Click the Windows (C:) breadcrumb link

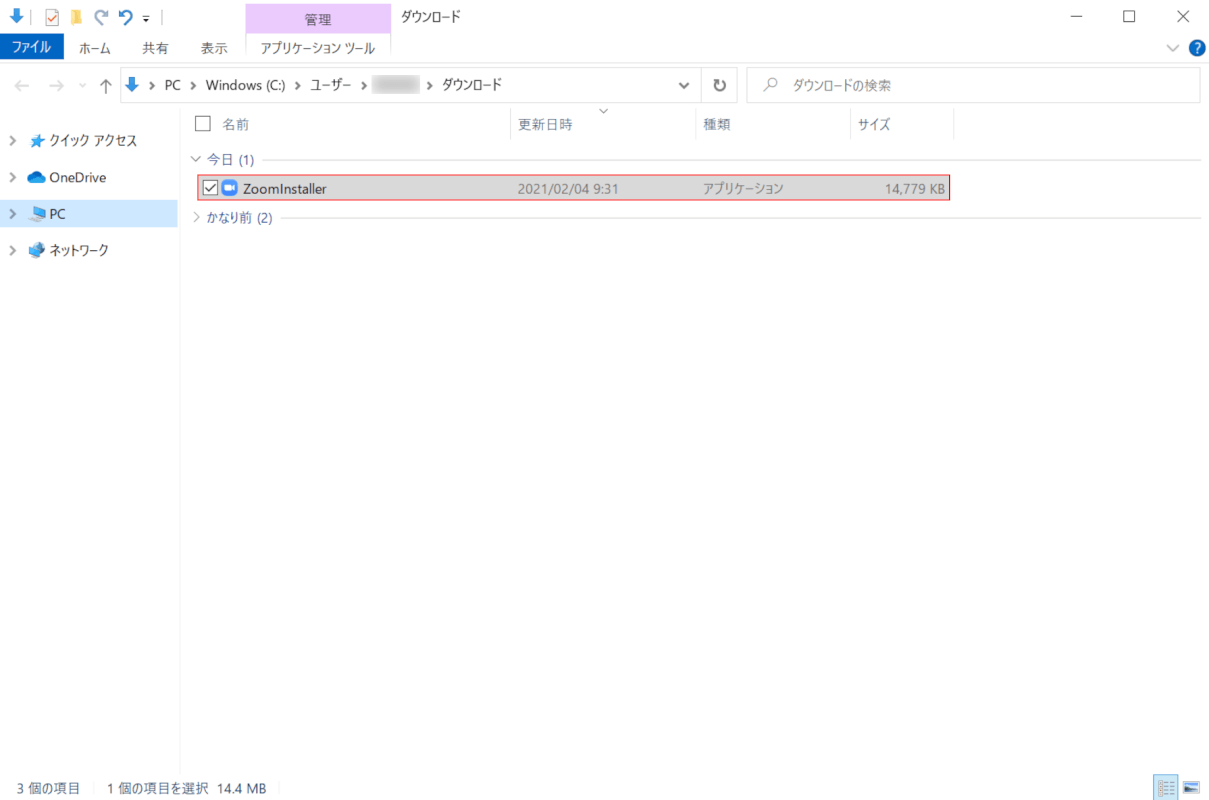point(245,85)
